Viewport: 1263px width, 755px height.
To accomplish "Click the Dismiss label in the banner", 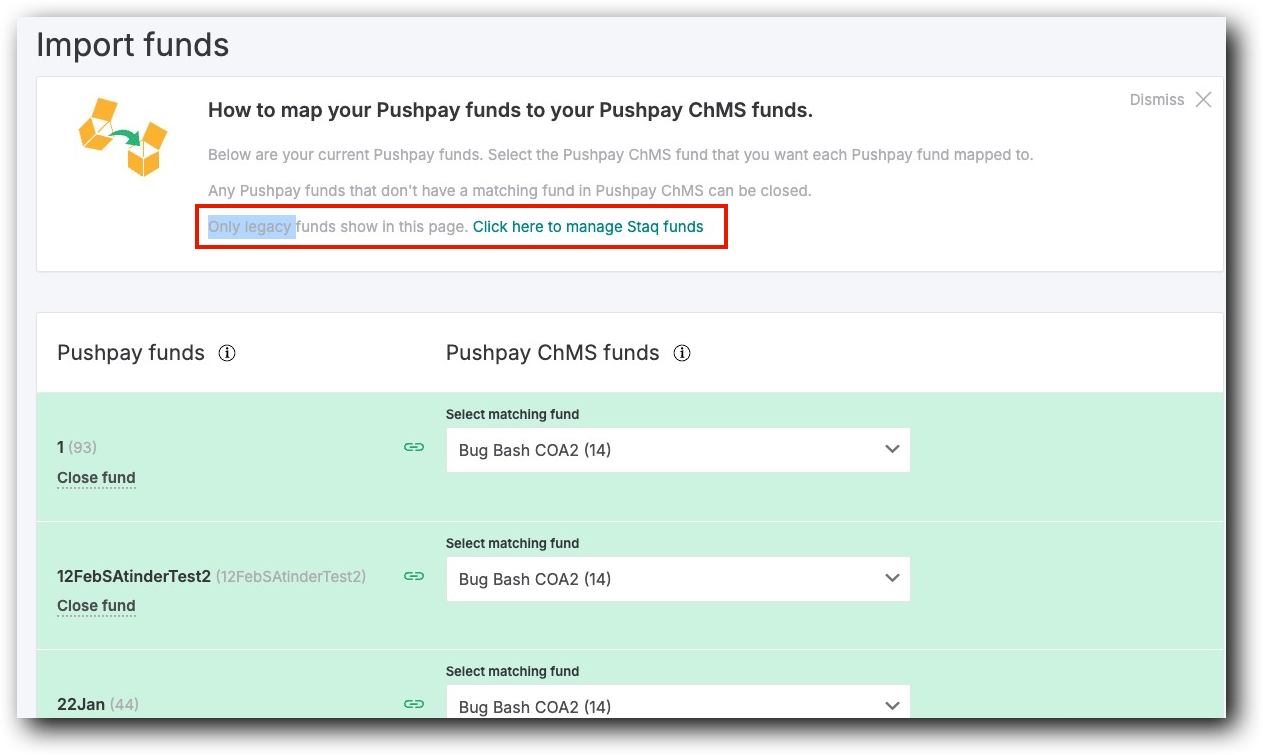I will [x=1157, y=99].
